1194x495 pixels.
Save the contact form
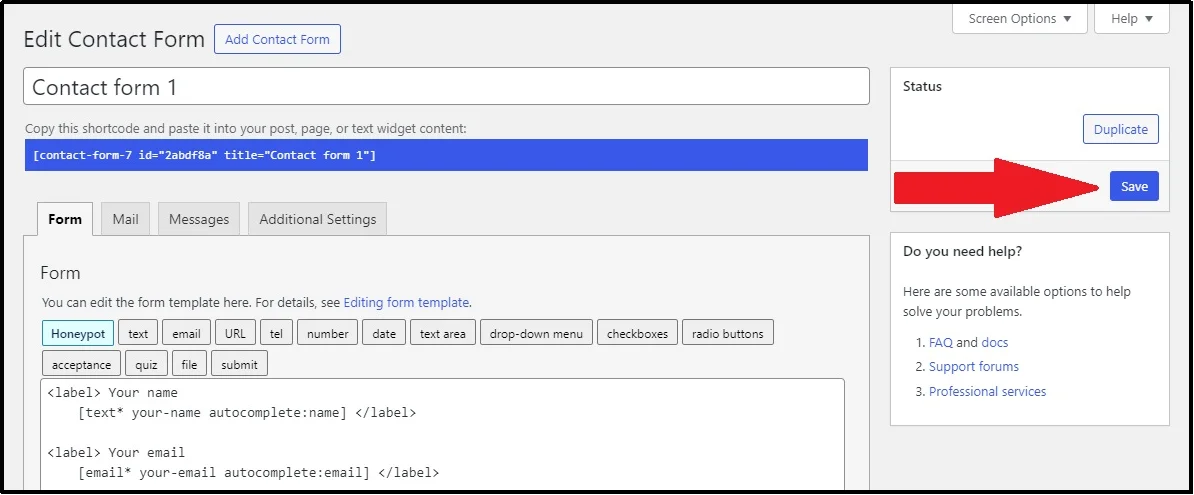(1134, 187)
